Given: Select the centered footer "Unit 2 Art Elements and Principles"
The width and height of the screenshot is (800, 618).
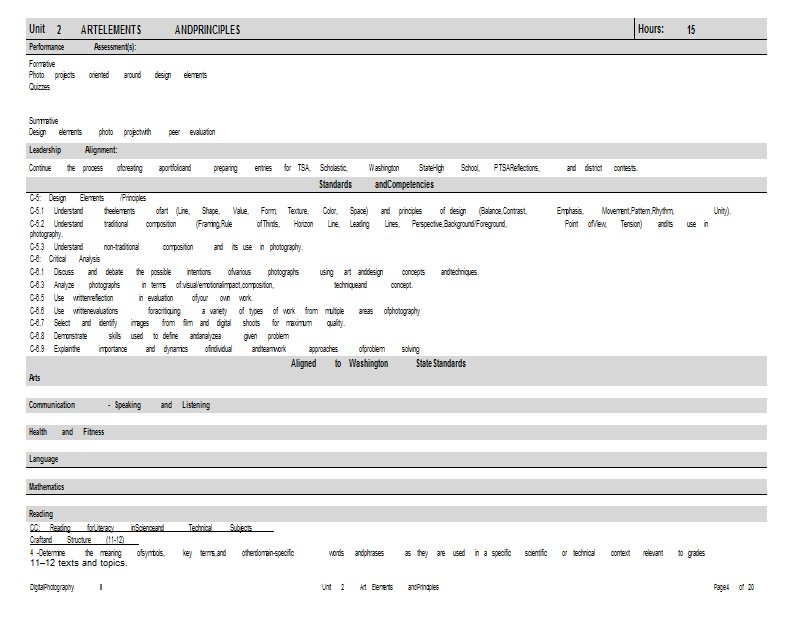Looking at the screenshot, I should point(380,587).
